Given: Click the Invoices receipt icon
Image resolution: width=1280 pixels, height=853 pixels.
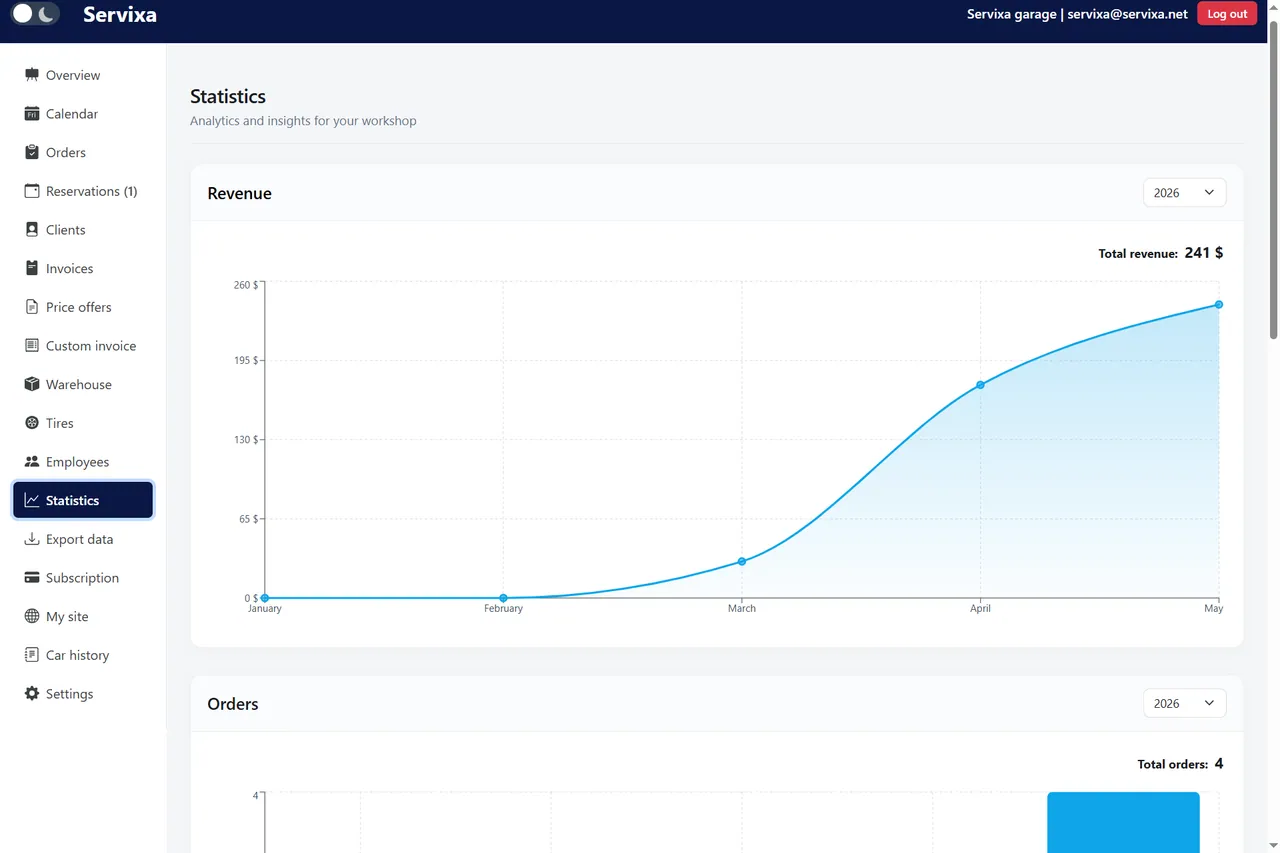Looking at the screenshot, I should tap(32, 268).
